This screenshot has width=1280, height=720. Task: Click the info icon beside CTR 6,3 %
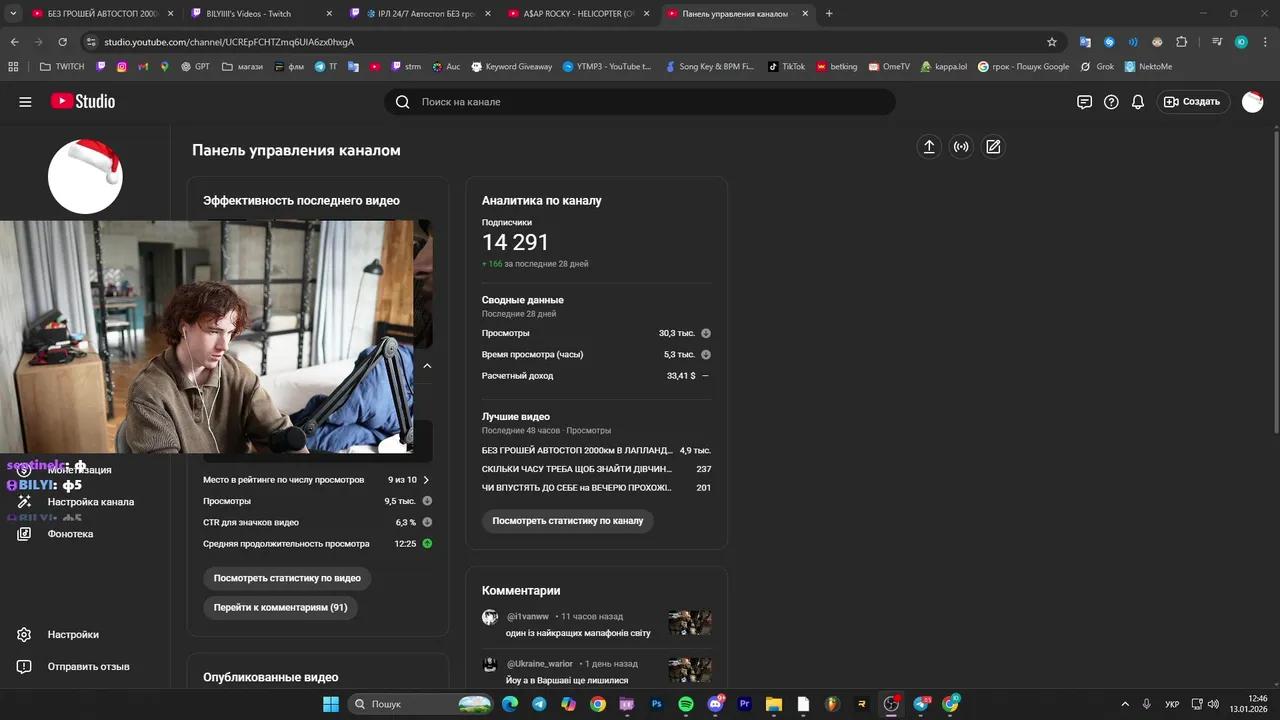(427, 522)
